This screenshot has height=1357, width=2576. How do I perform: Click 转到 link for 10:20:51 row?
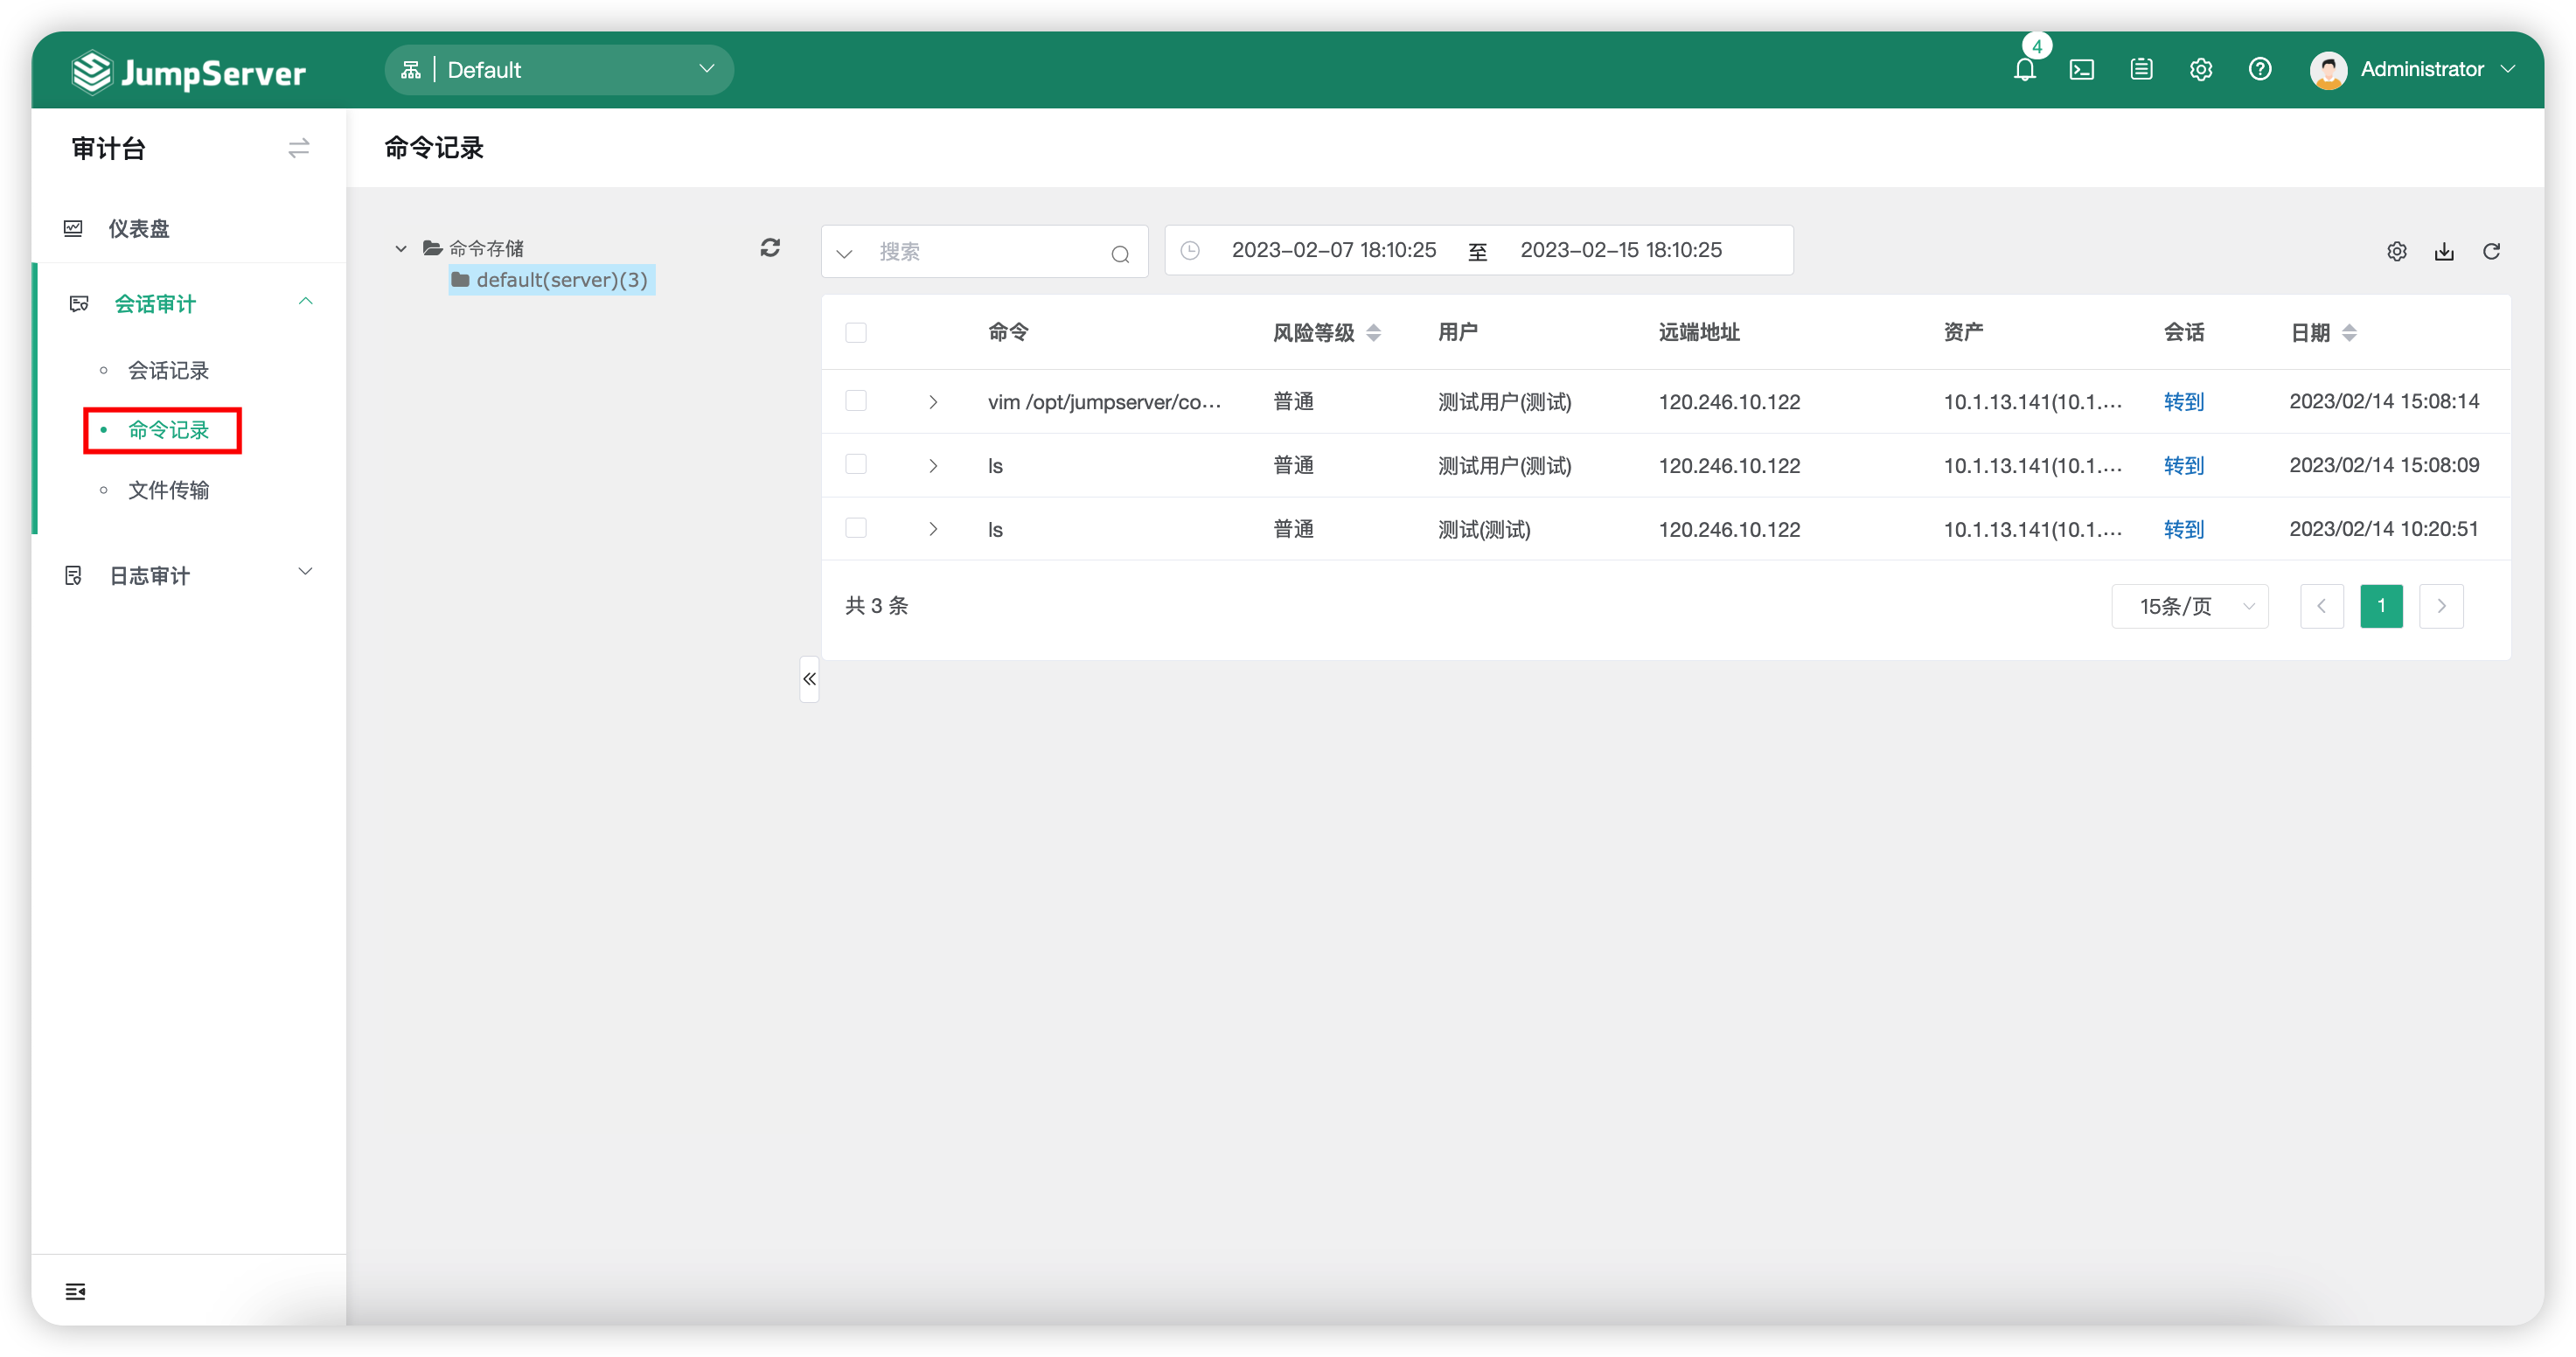[x=2184, y=529]
